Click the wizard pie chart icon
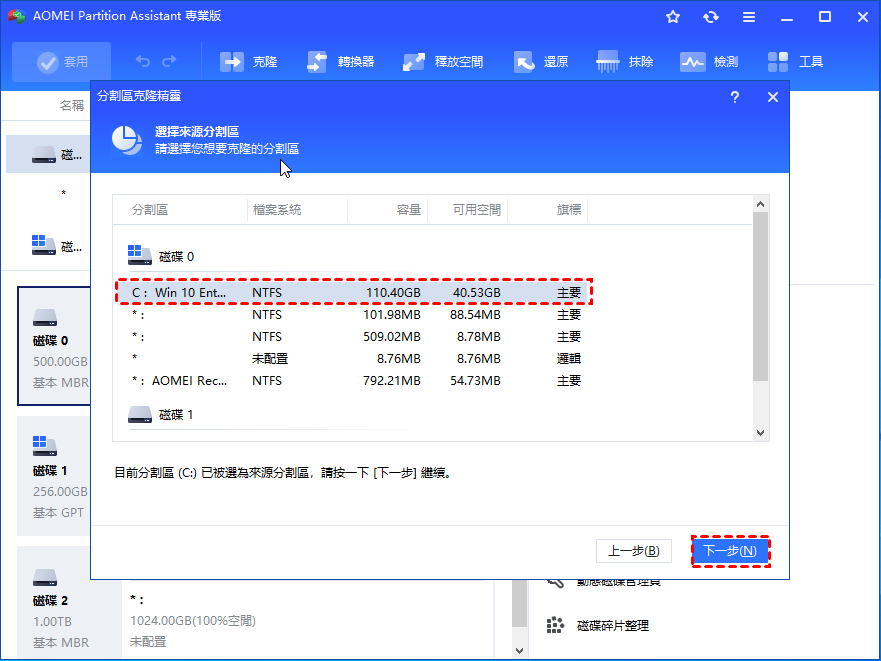 pos(127,140)
